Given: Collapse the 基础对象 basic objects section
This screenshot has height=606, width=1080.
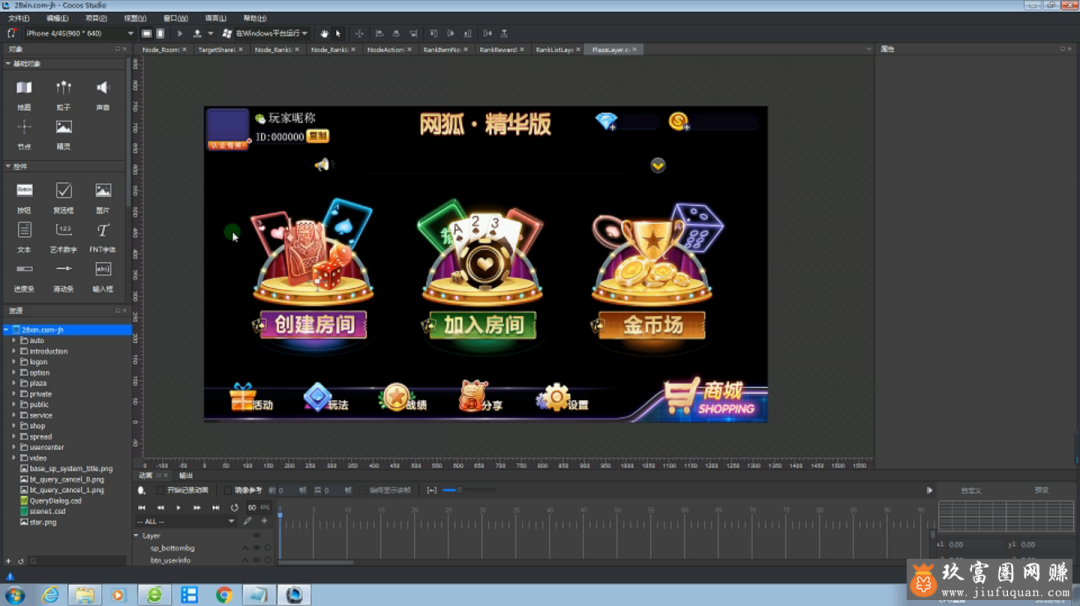Looking at the screenshot, I should [8, 63].
